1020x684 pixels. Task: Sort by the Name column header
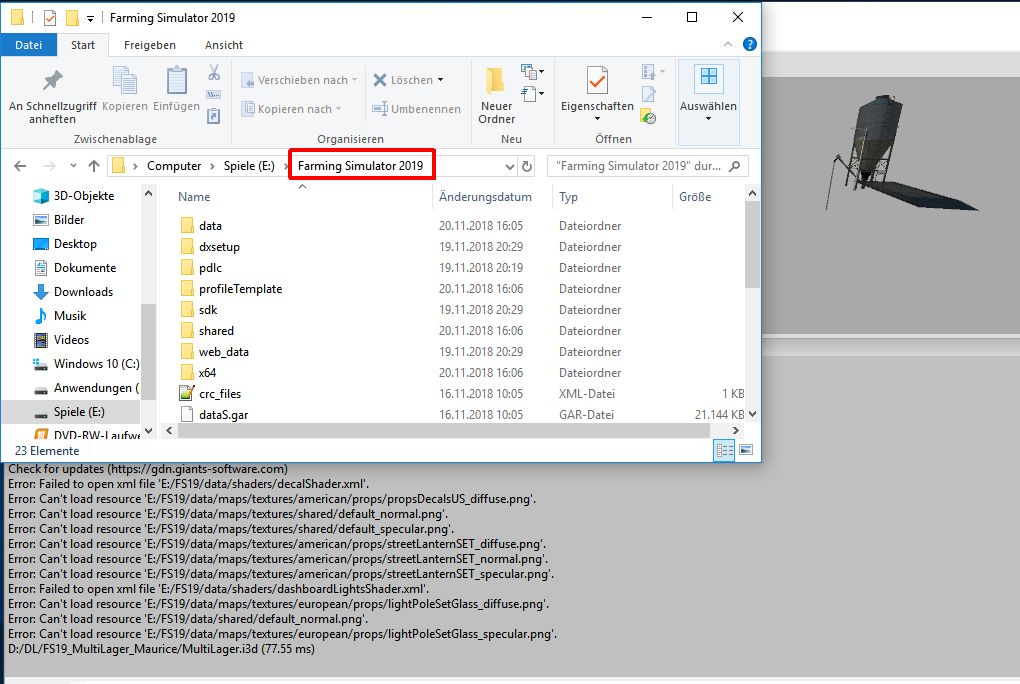tap(194, 197)
